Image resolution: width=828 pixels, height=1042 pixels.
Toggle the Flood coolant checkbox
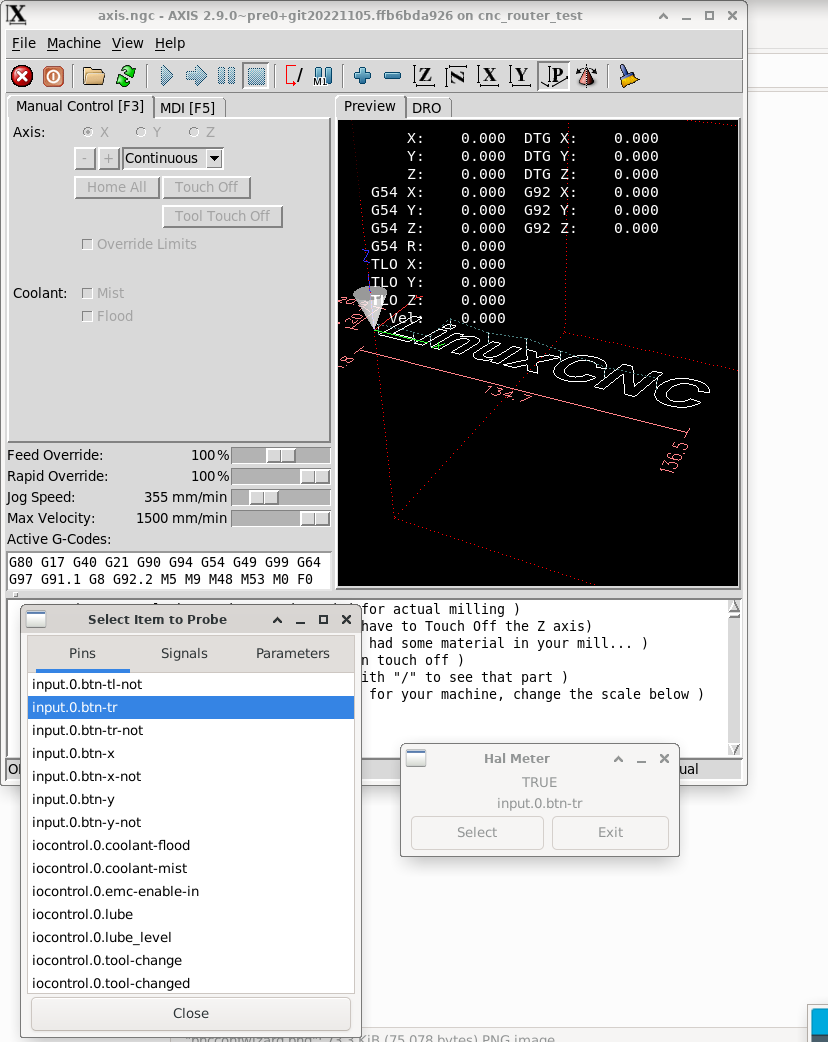click(x=87, y=316)
